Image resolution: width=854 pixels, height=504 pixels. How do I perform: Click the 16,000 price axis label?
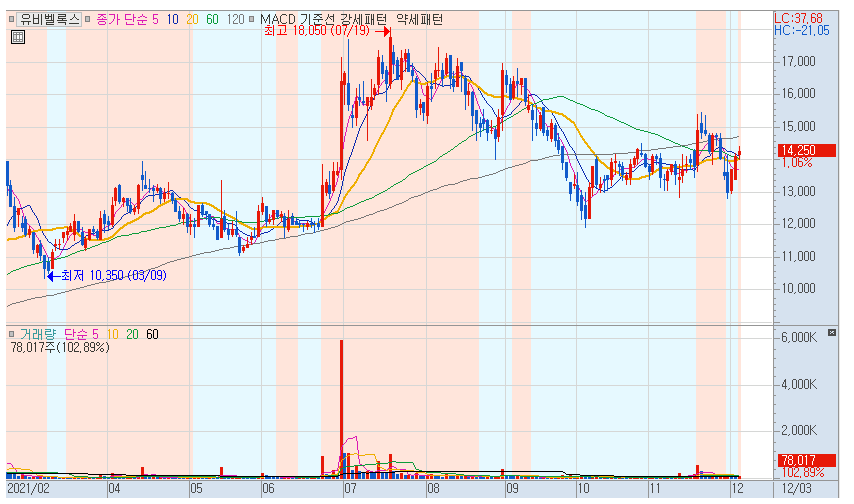798,93
